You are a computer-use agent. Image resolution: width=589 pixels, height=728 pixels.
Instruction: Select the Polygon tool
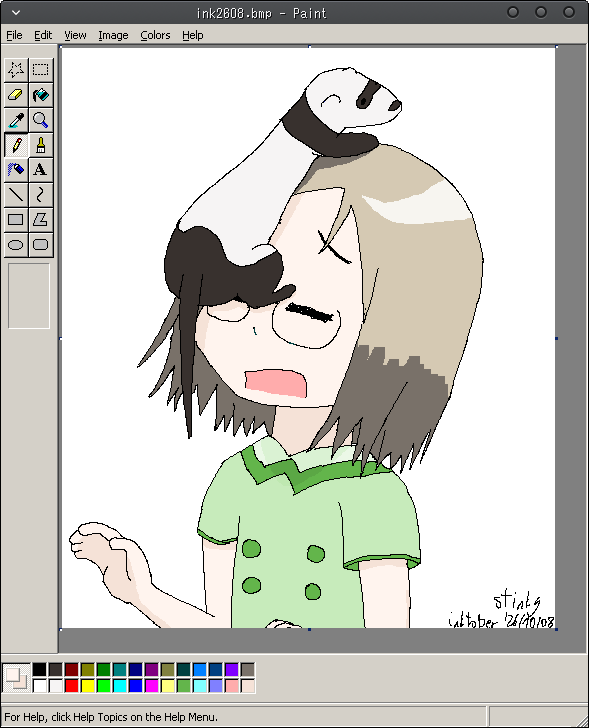(41, 220)
